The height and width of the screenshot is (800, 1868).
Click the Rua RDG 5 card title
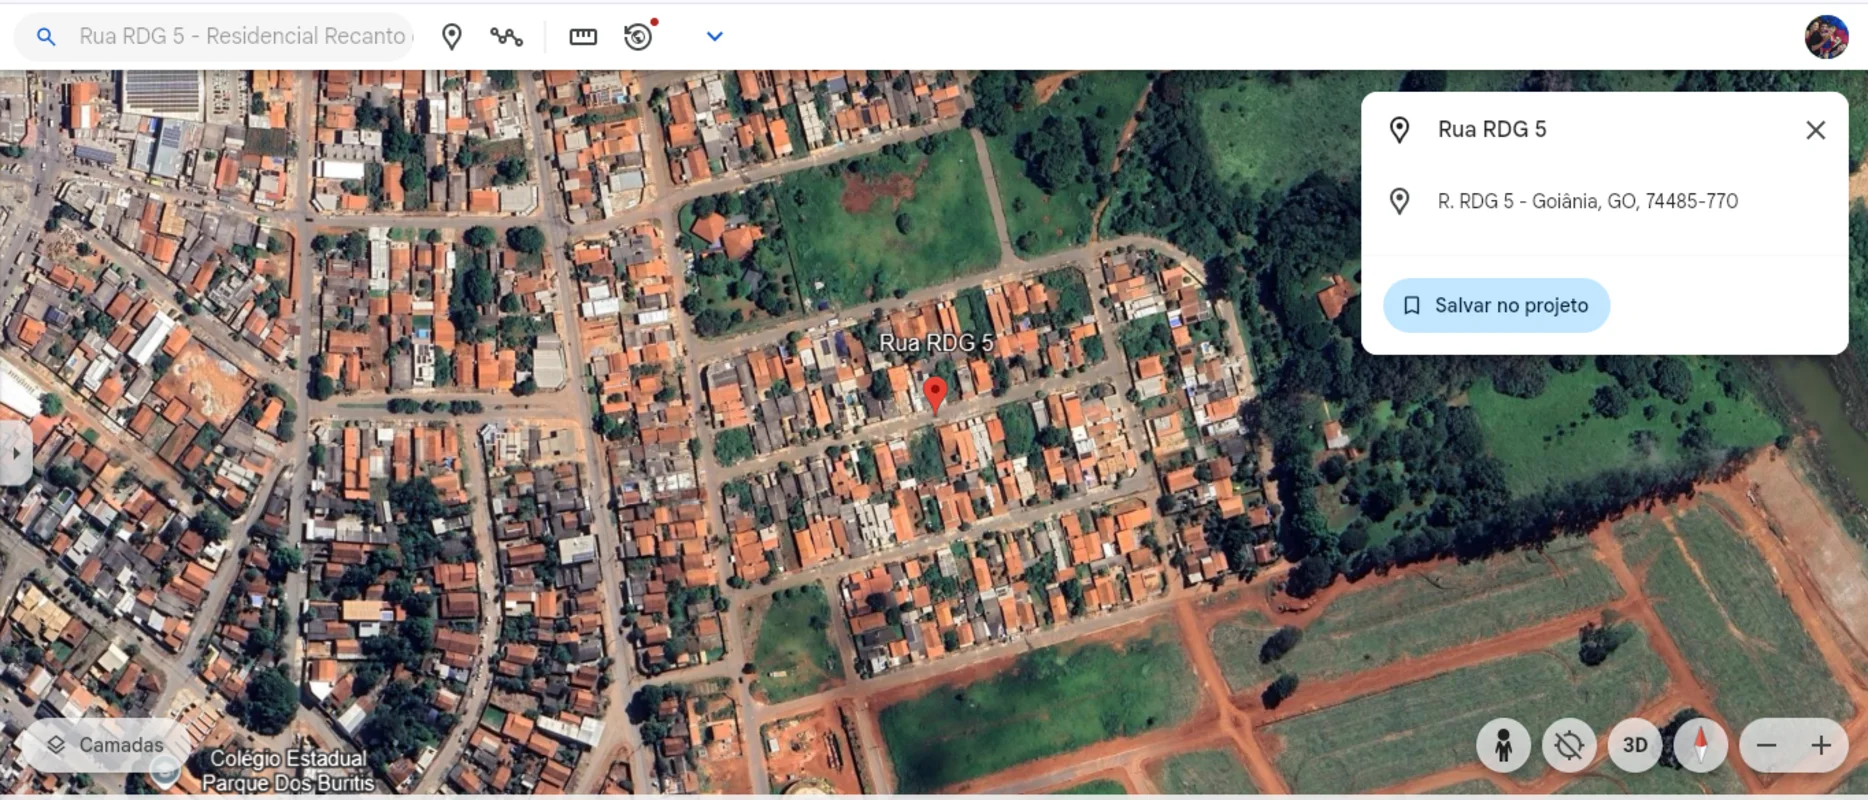point(1492,129)
